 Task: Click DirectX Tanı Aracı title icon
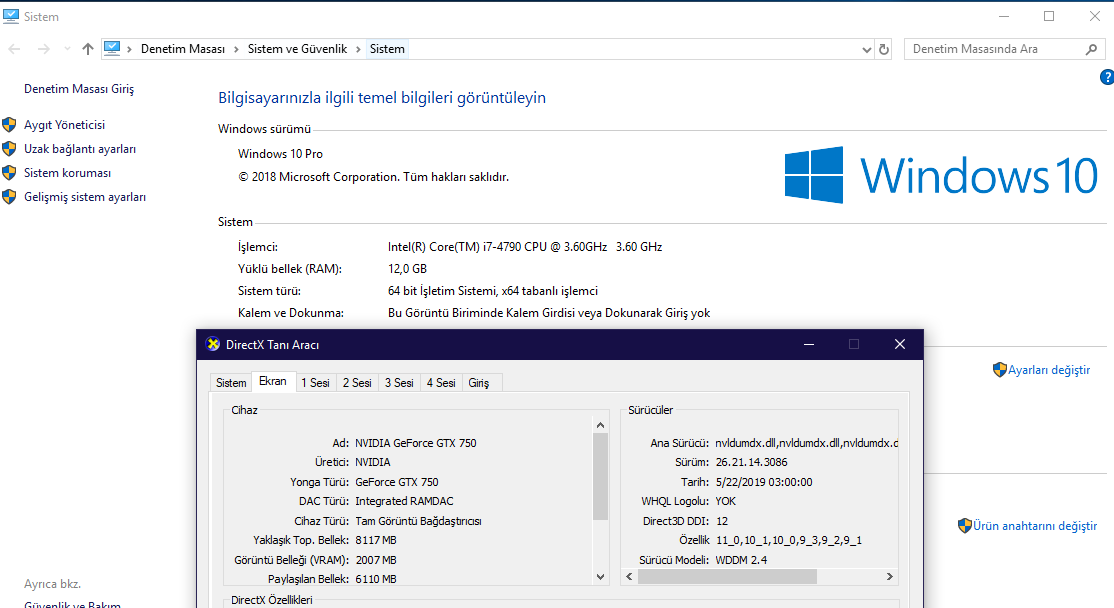coord(212,344)
